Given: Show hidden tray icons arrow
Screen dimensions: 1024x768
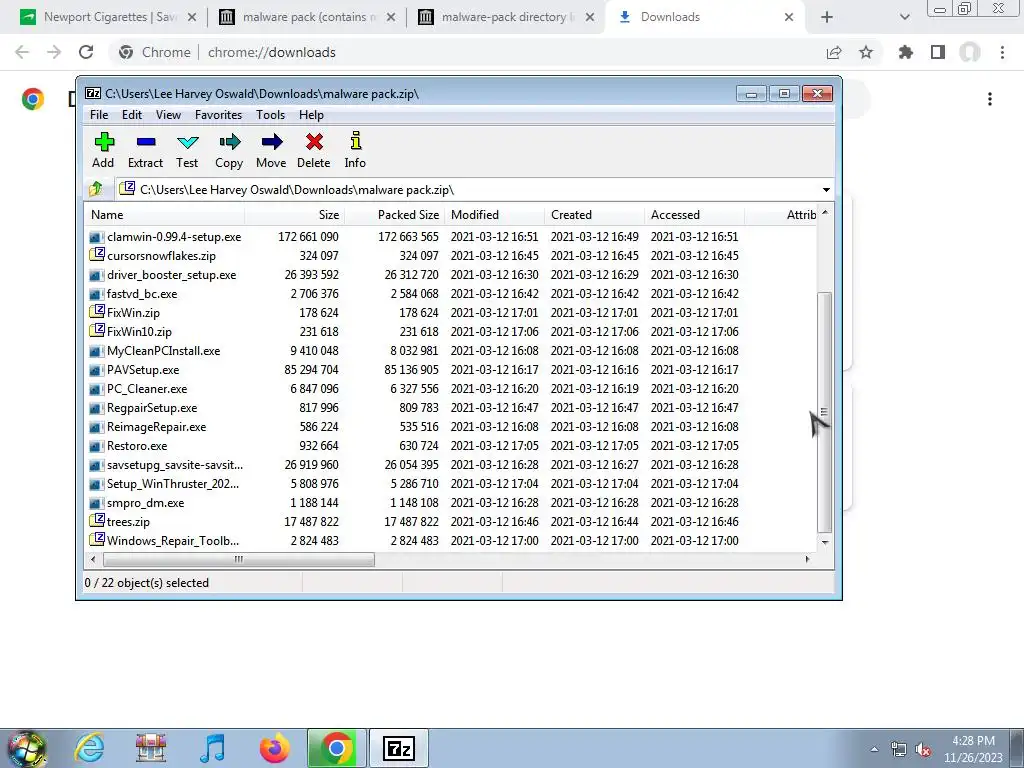Looking at the screenshot, I should [874, 749].
